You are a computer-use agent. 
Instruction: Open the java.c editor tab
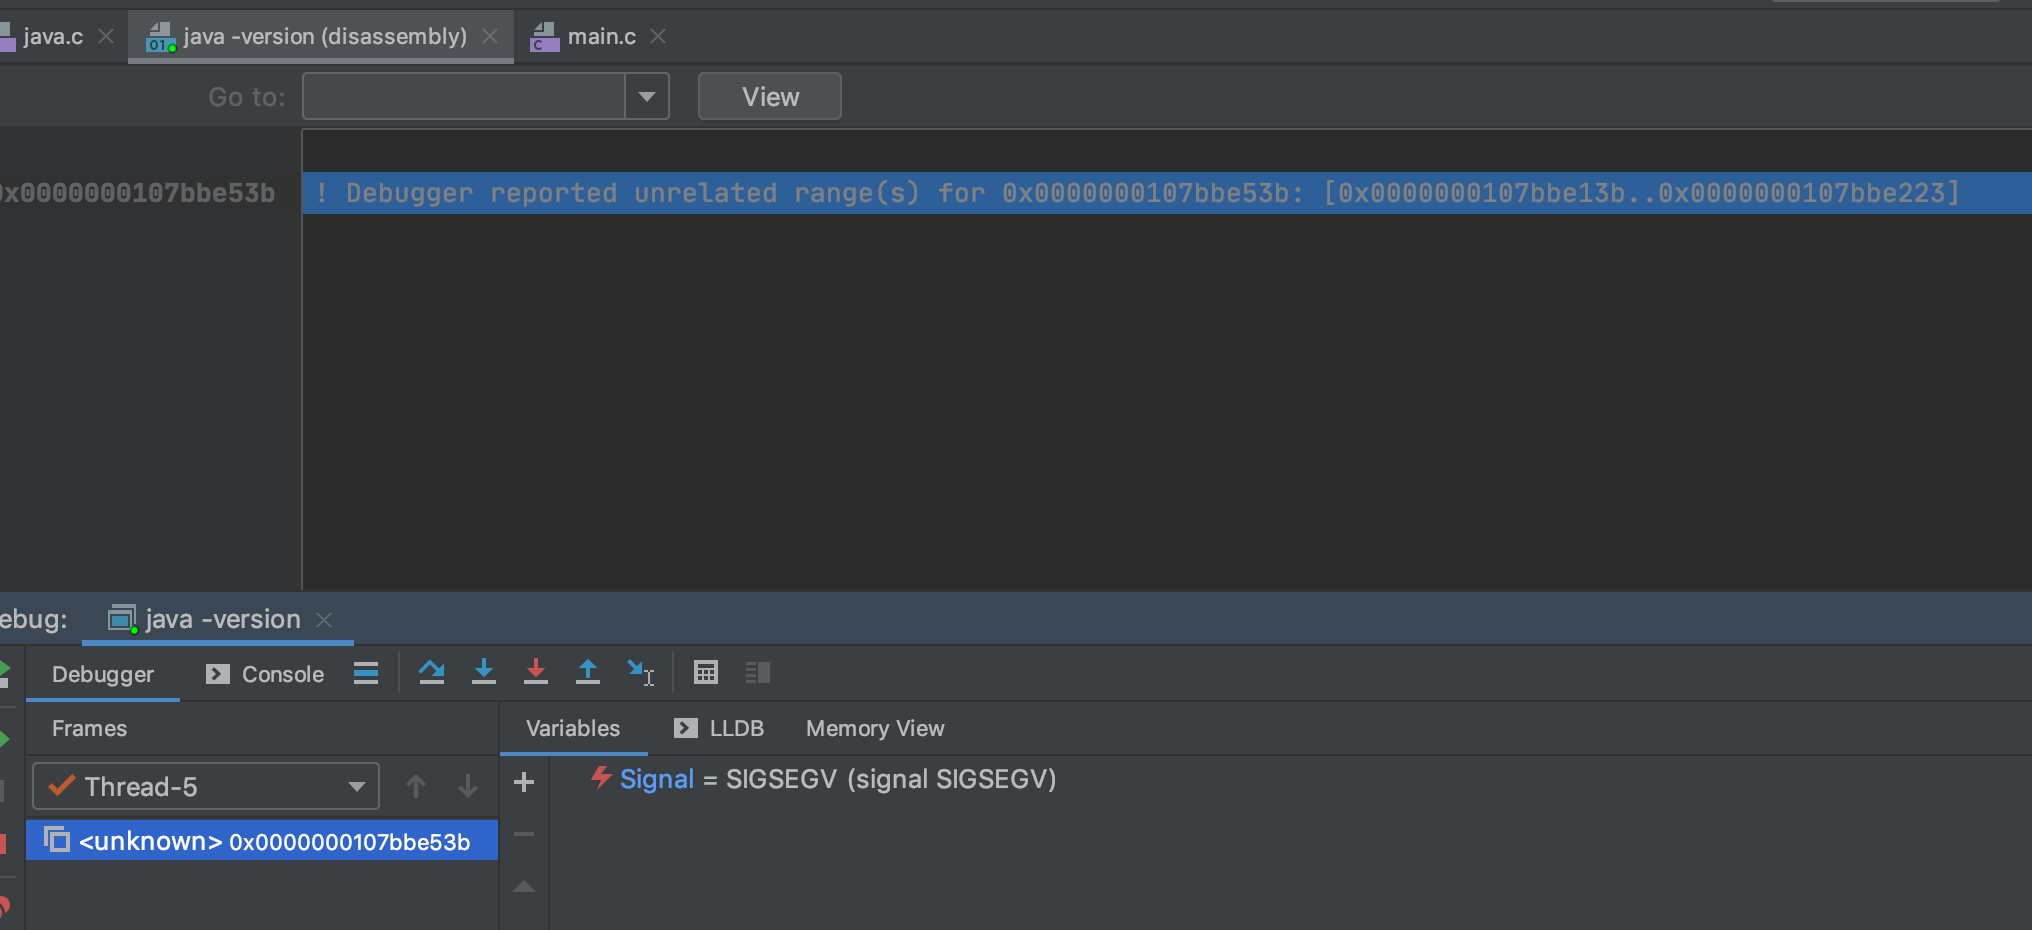(x=53, y=37)
